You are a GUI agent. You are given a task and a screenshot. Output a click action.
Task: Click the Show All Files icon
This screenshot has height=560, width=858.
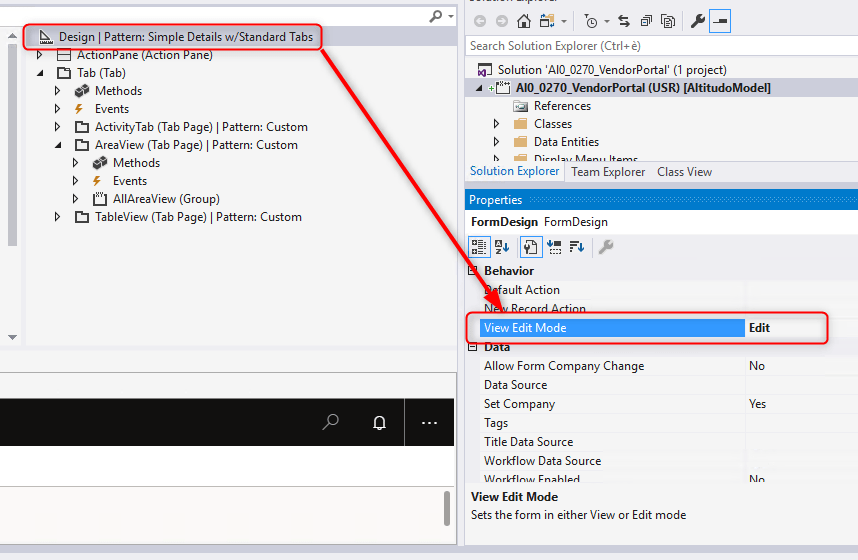pyautogui.click(x=668, y=21)
